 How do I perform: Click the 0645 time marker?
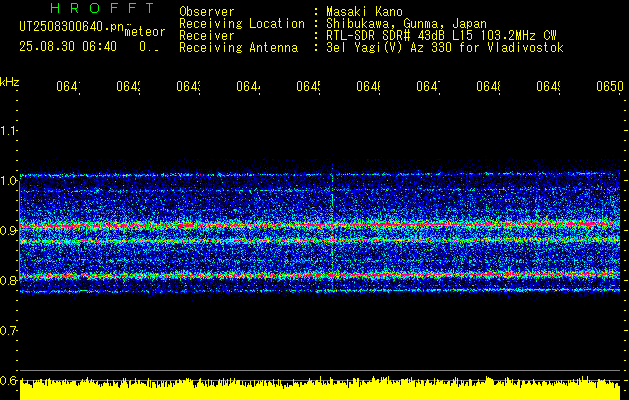coord(308,87)
